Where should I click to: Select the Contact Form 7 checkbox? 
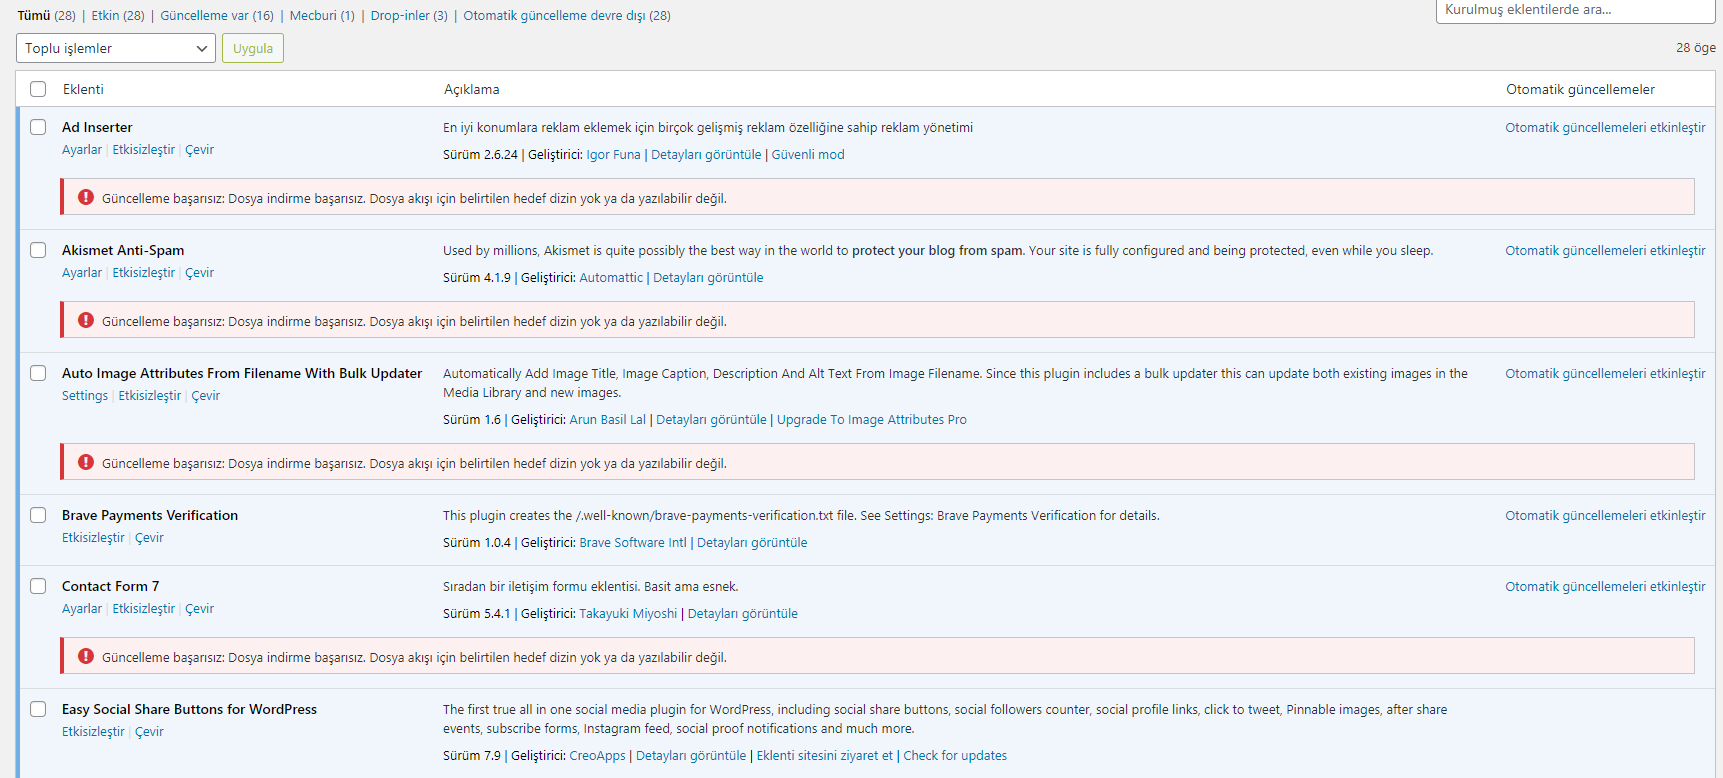[38, 586]
